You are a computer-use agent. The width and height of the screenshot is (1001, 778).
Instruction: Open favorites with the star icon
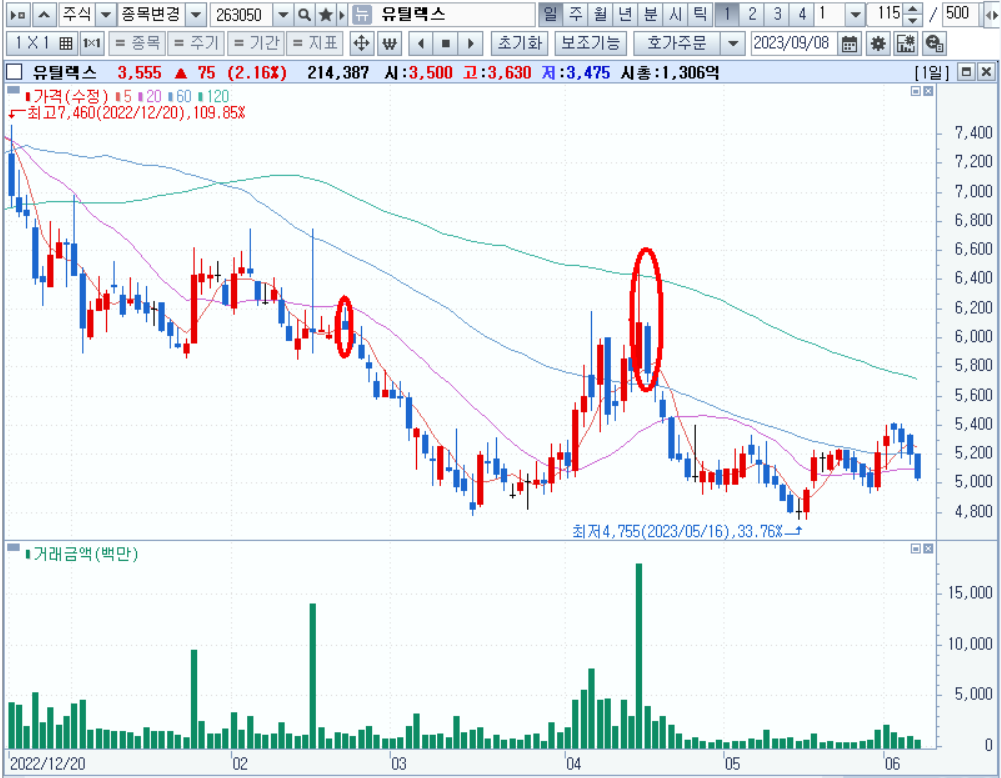[x=325, y=14]
